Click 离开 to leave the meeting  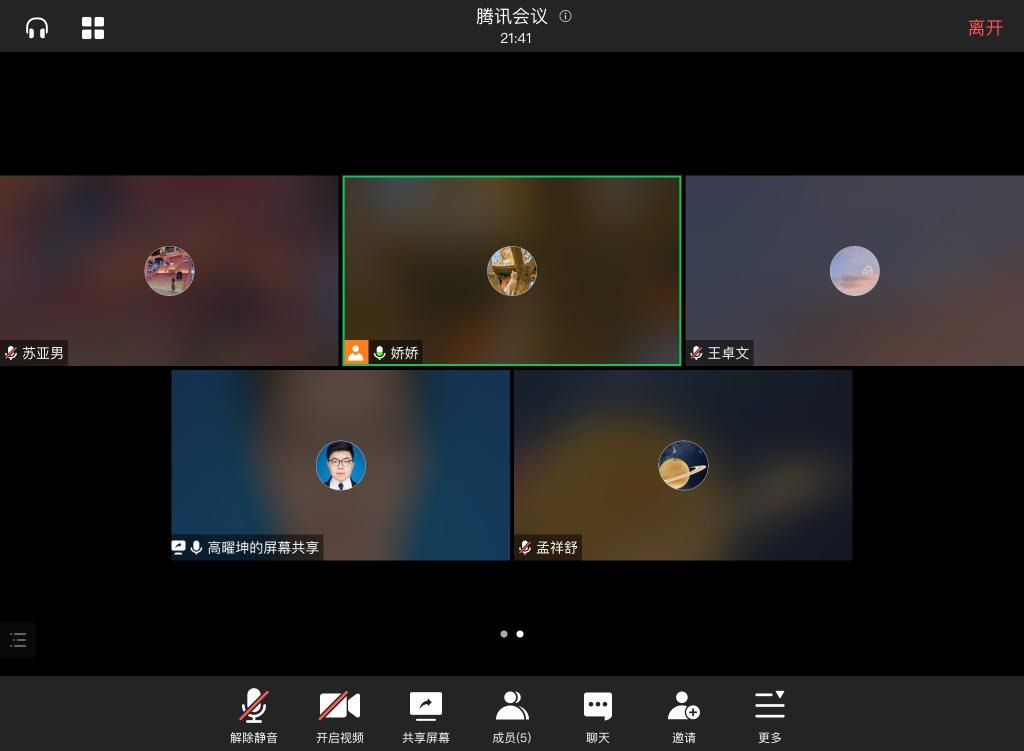(985, 28)
